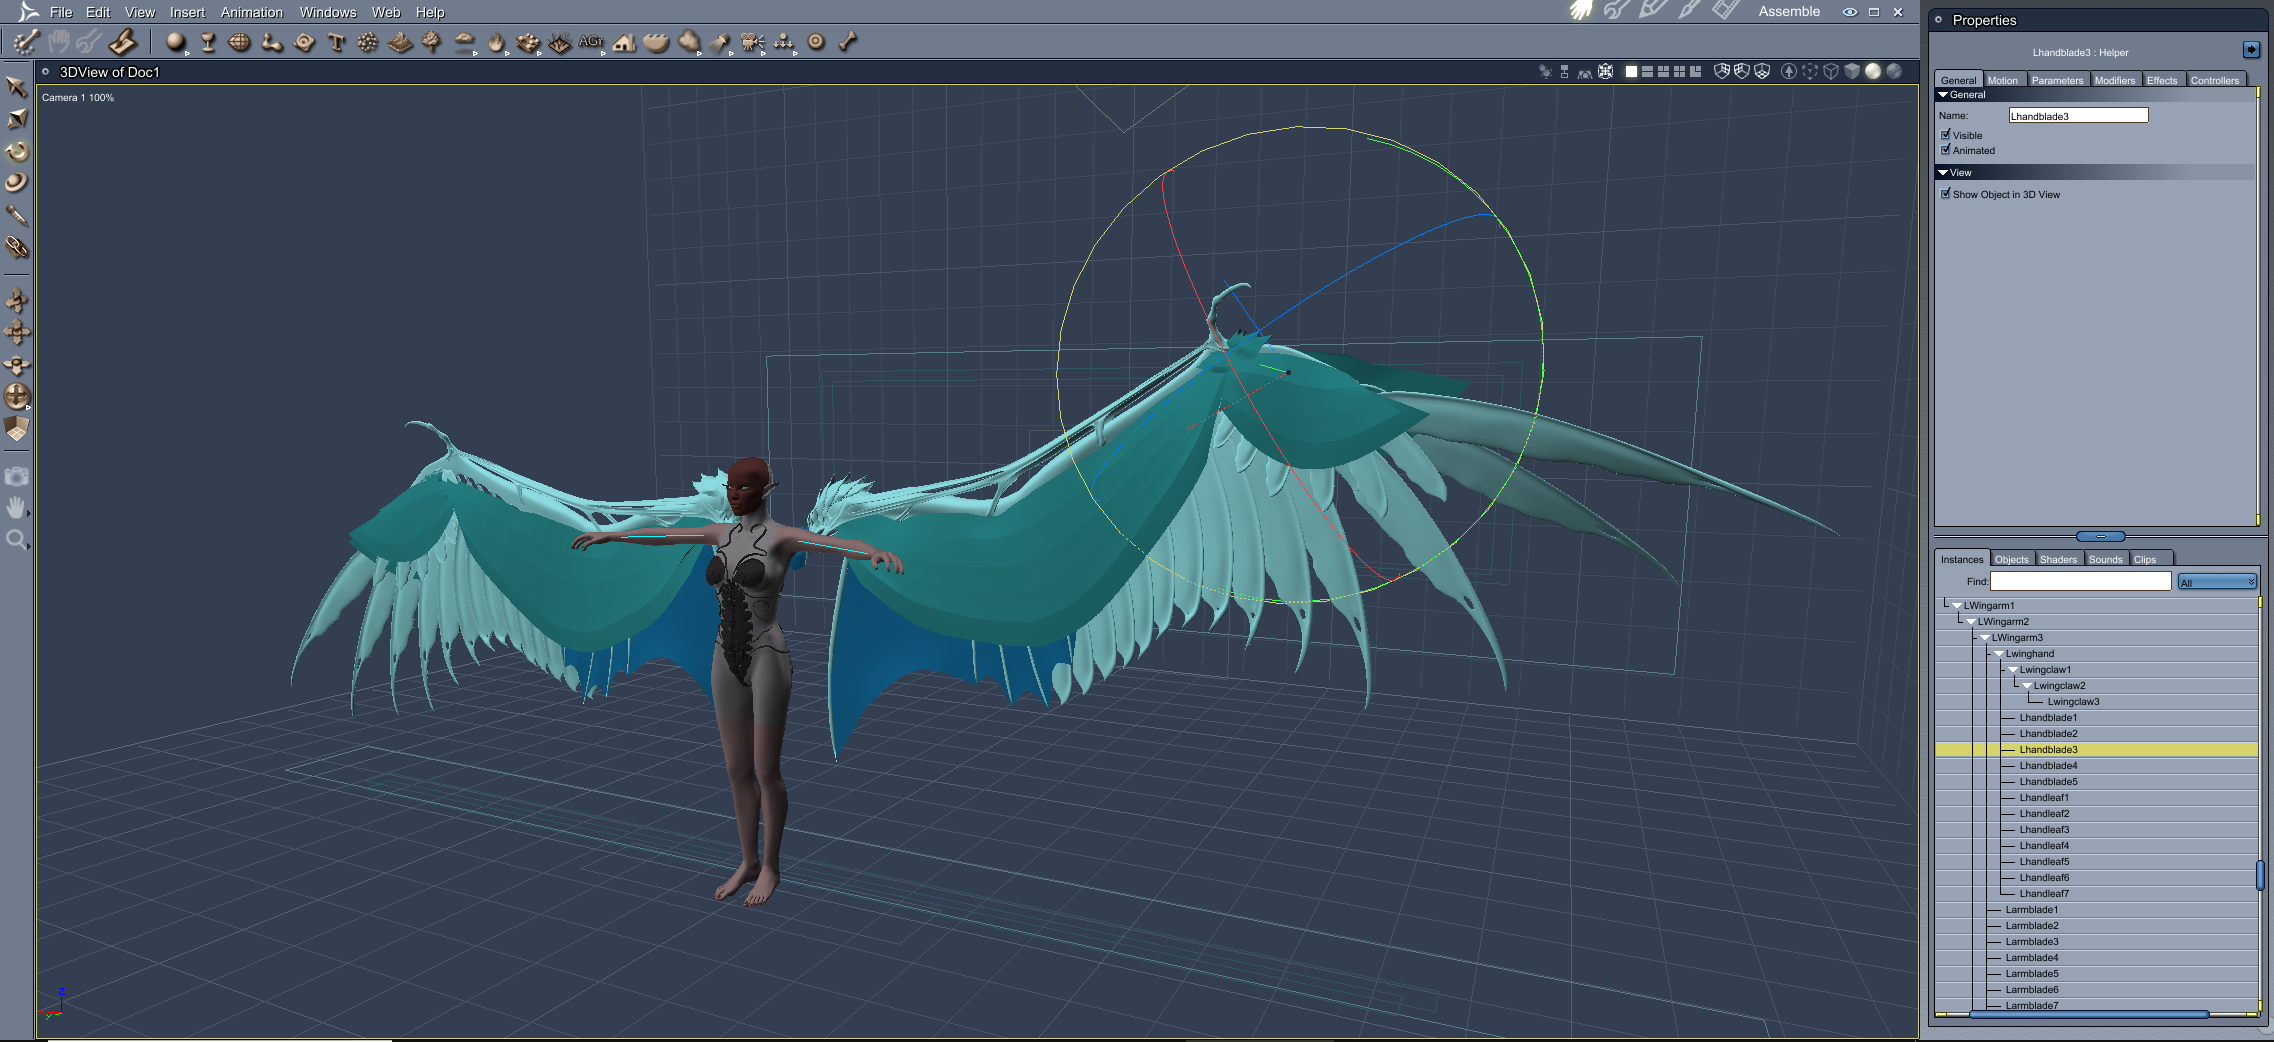Select Lhandleaf1 in the instance tree
This screenshot has height=1042, width=2274.
pos(2044,798)
